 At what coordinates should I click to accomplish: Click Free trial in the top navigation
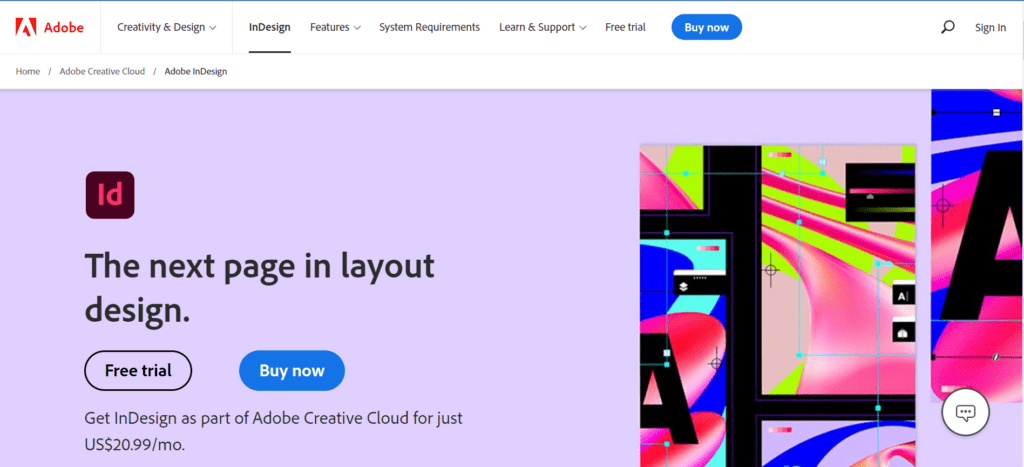point(625,27)
